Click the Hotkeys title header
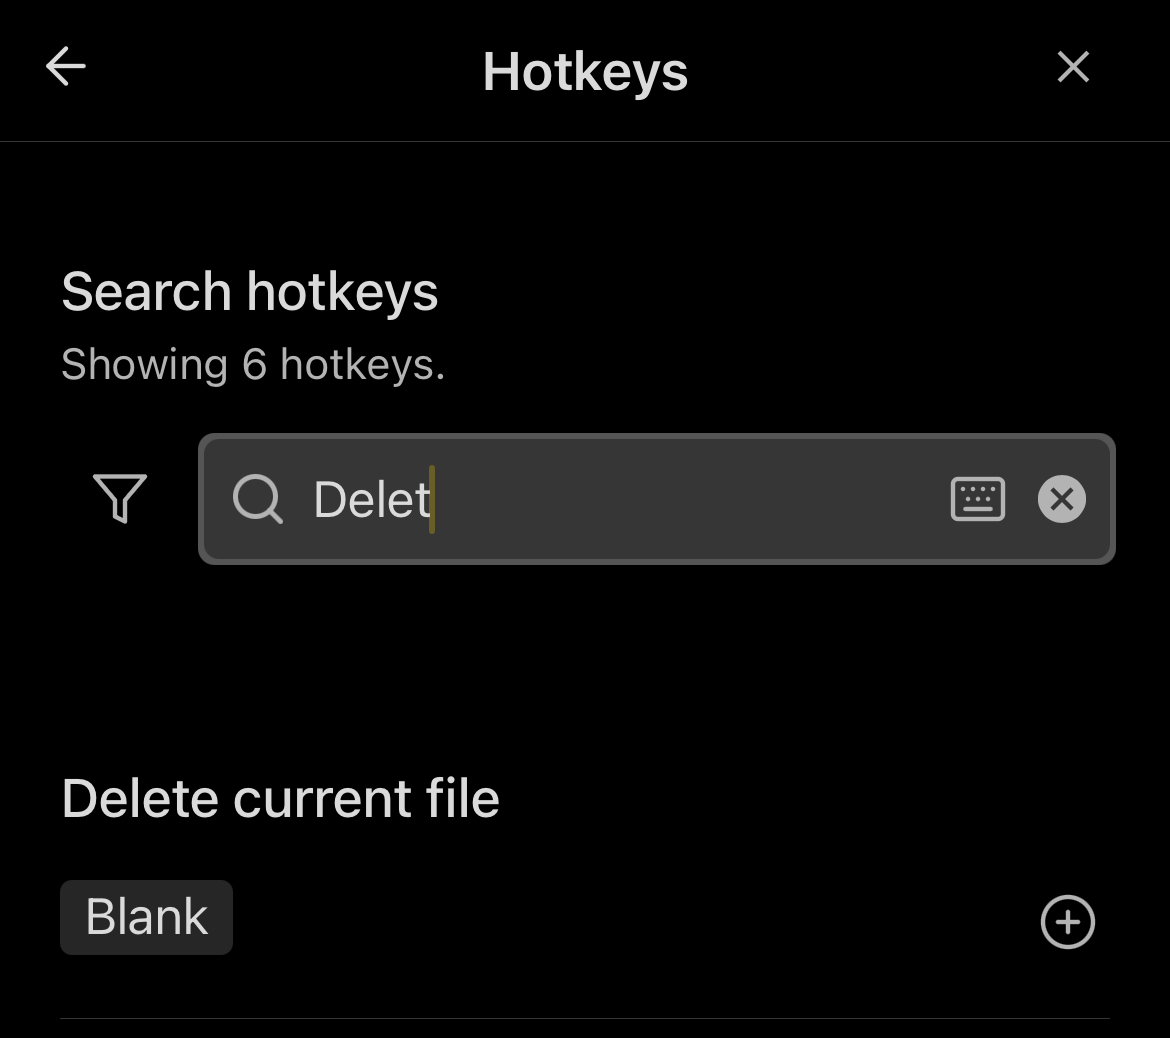This screenshot has height=1038, width=1170. point(585,71)
